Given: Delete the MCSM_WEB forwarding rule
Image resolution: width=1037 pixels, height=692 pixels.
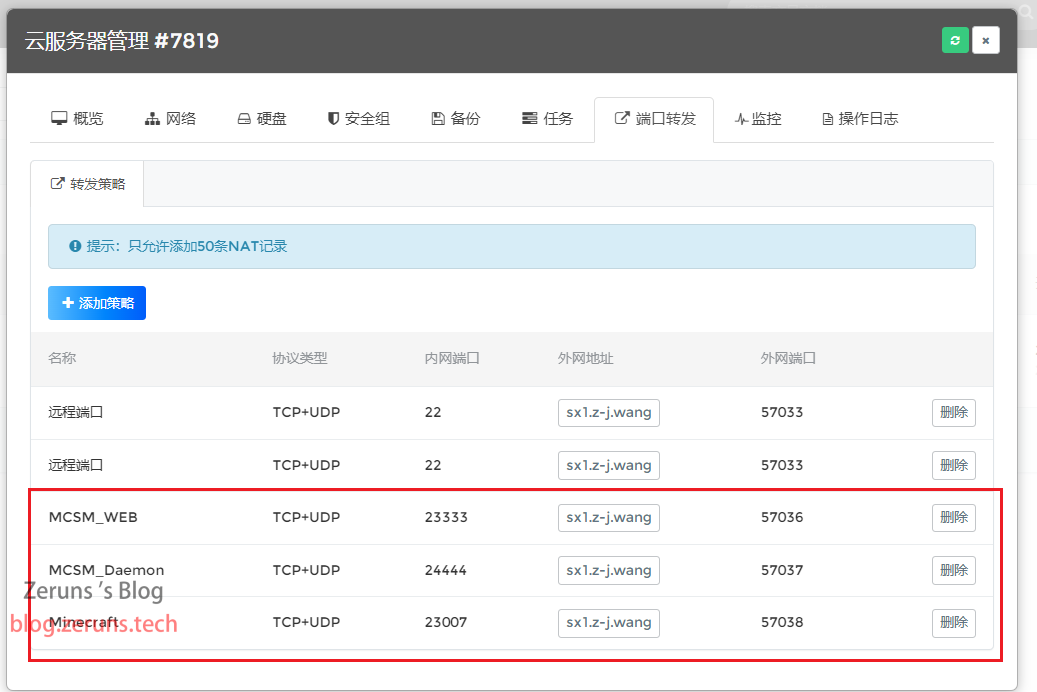Looking at the screenshot, I should [x=954, y=517].
